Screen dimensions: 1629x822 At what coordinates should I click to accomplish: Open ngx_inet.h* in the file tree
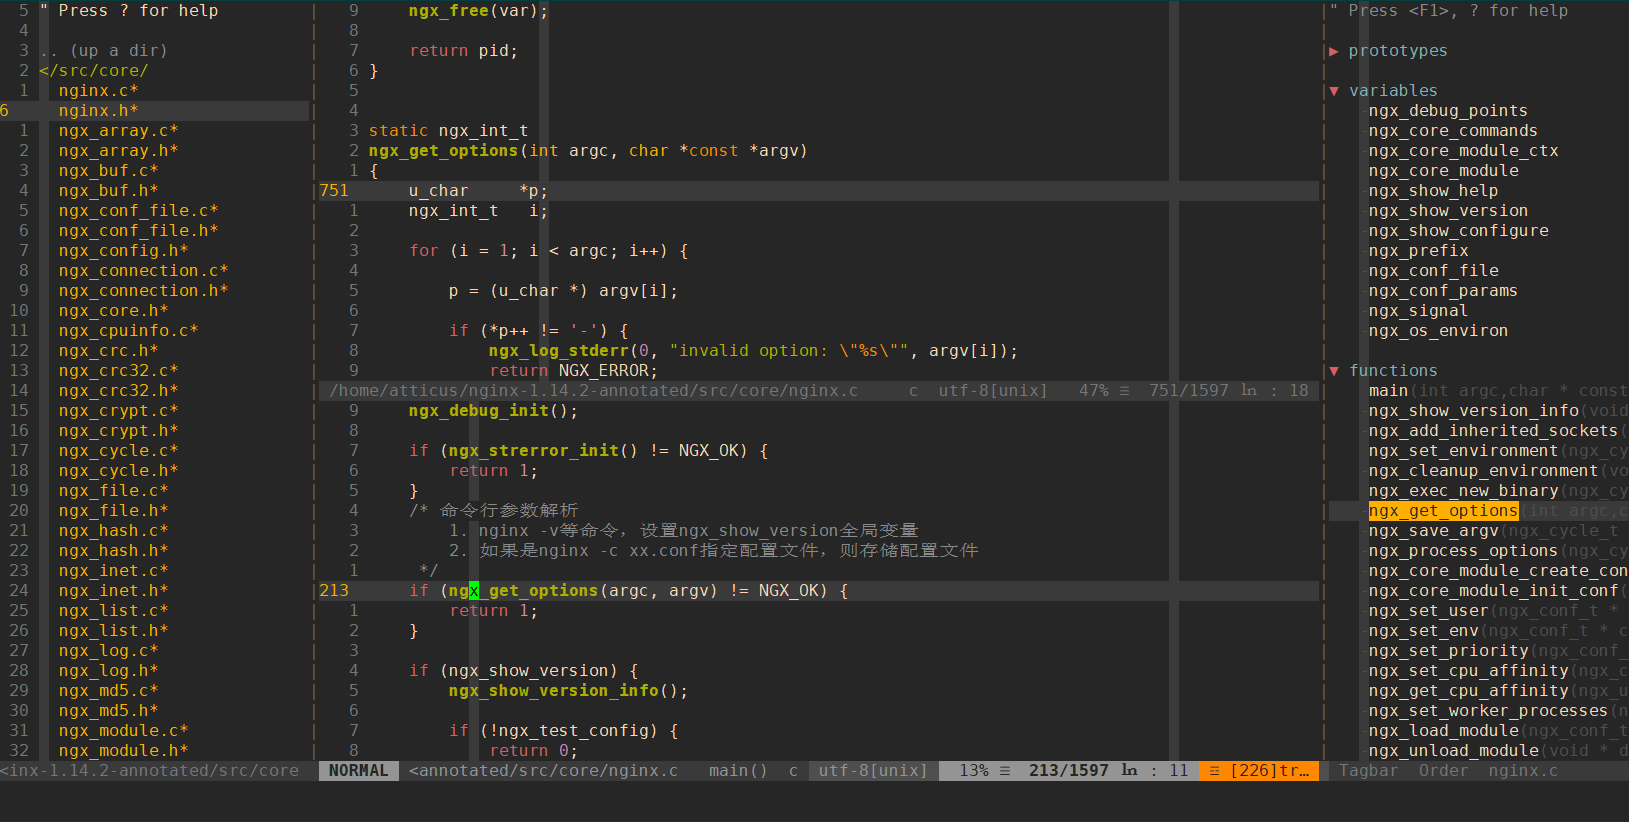pyautogui.click(x=113, y=591)
